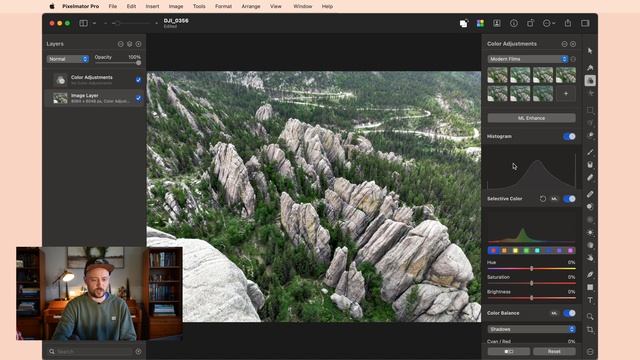Select the rectangular Selection tool
Screen dimensions: 640x360
click(x=590, y=110)
